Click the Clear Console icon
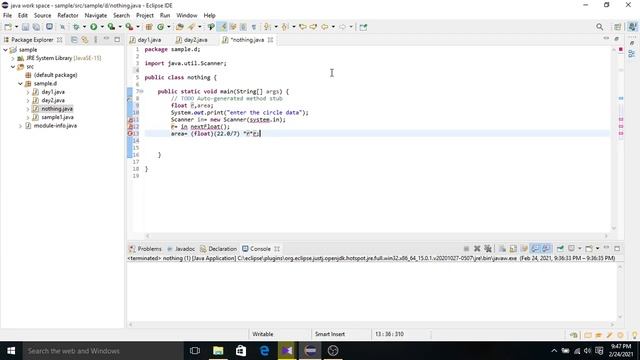The width and height of the screenshot is (640, 360). (x=502, y=249)
